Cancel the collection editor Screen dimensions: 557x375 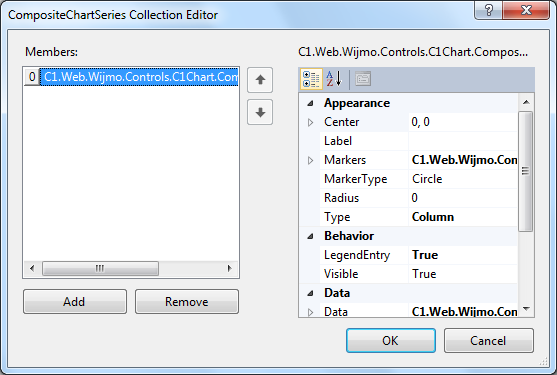point(489,341)
